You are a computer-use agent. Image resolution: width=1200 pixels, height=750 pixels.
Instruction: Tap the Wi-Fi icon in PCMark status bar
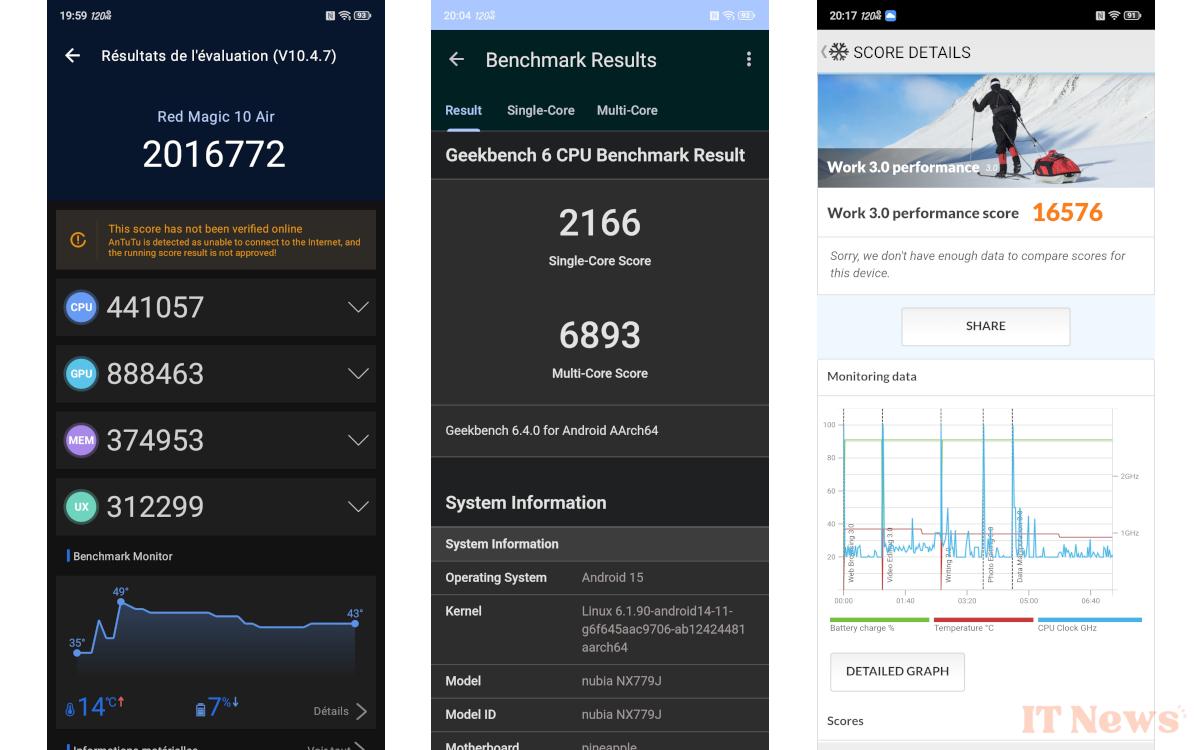(1113, 16)
